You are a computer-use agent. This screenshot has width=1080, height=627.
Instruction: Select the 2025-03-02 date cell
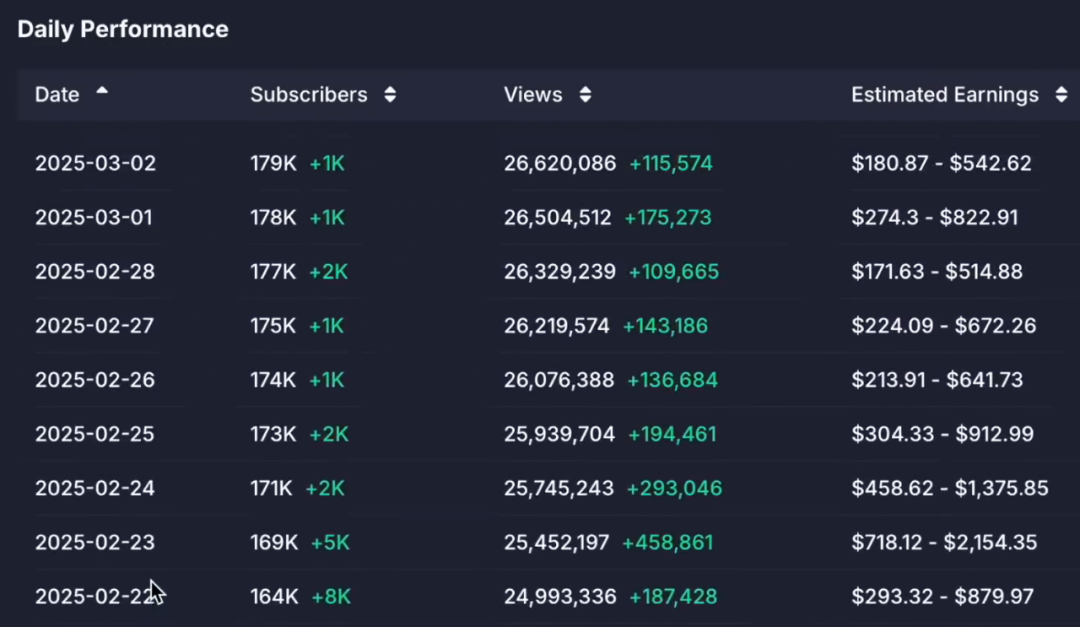(95, 163)
